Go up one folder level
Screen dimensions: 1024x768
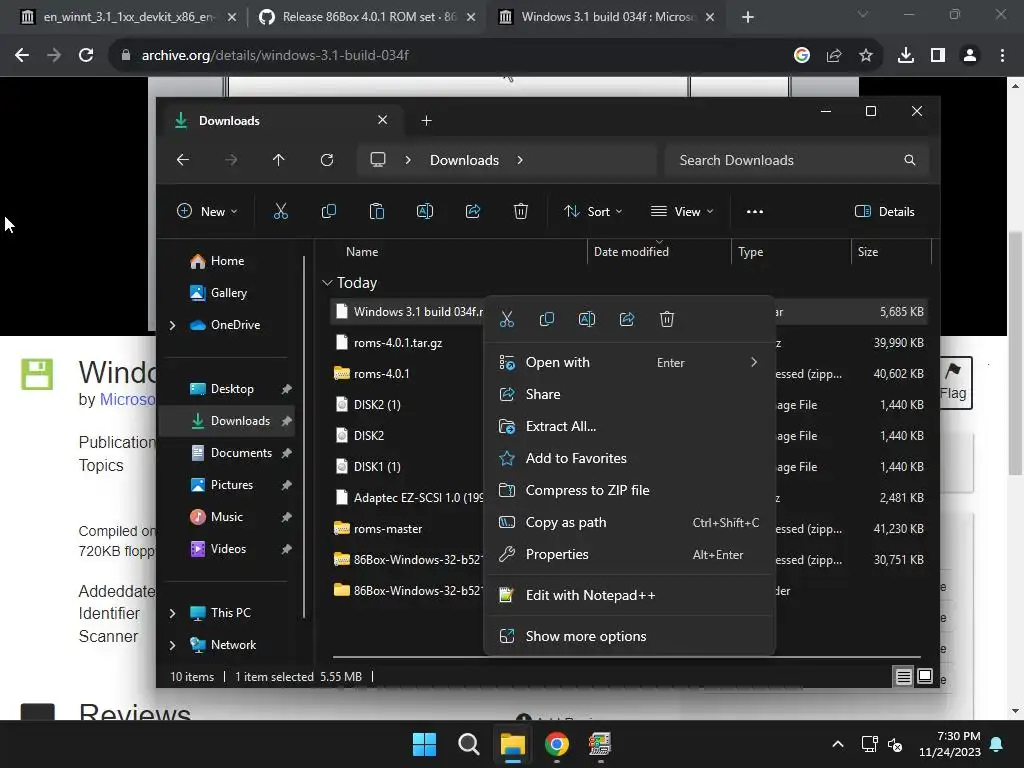point(279,160)
